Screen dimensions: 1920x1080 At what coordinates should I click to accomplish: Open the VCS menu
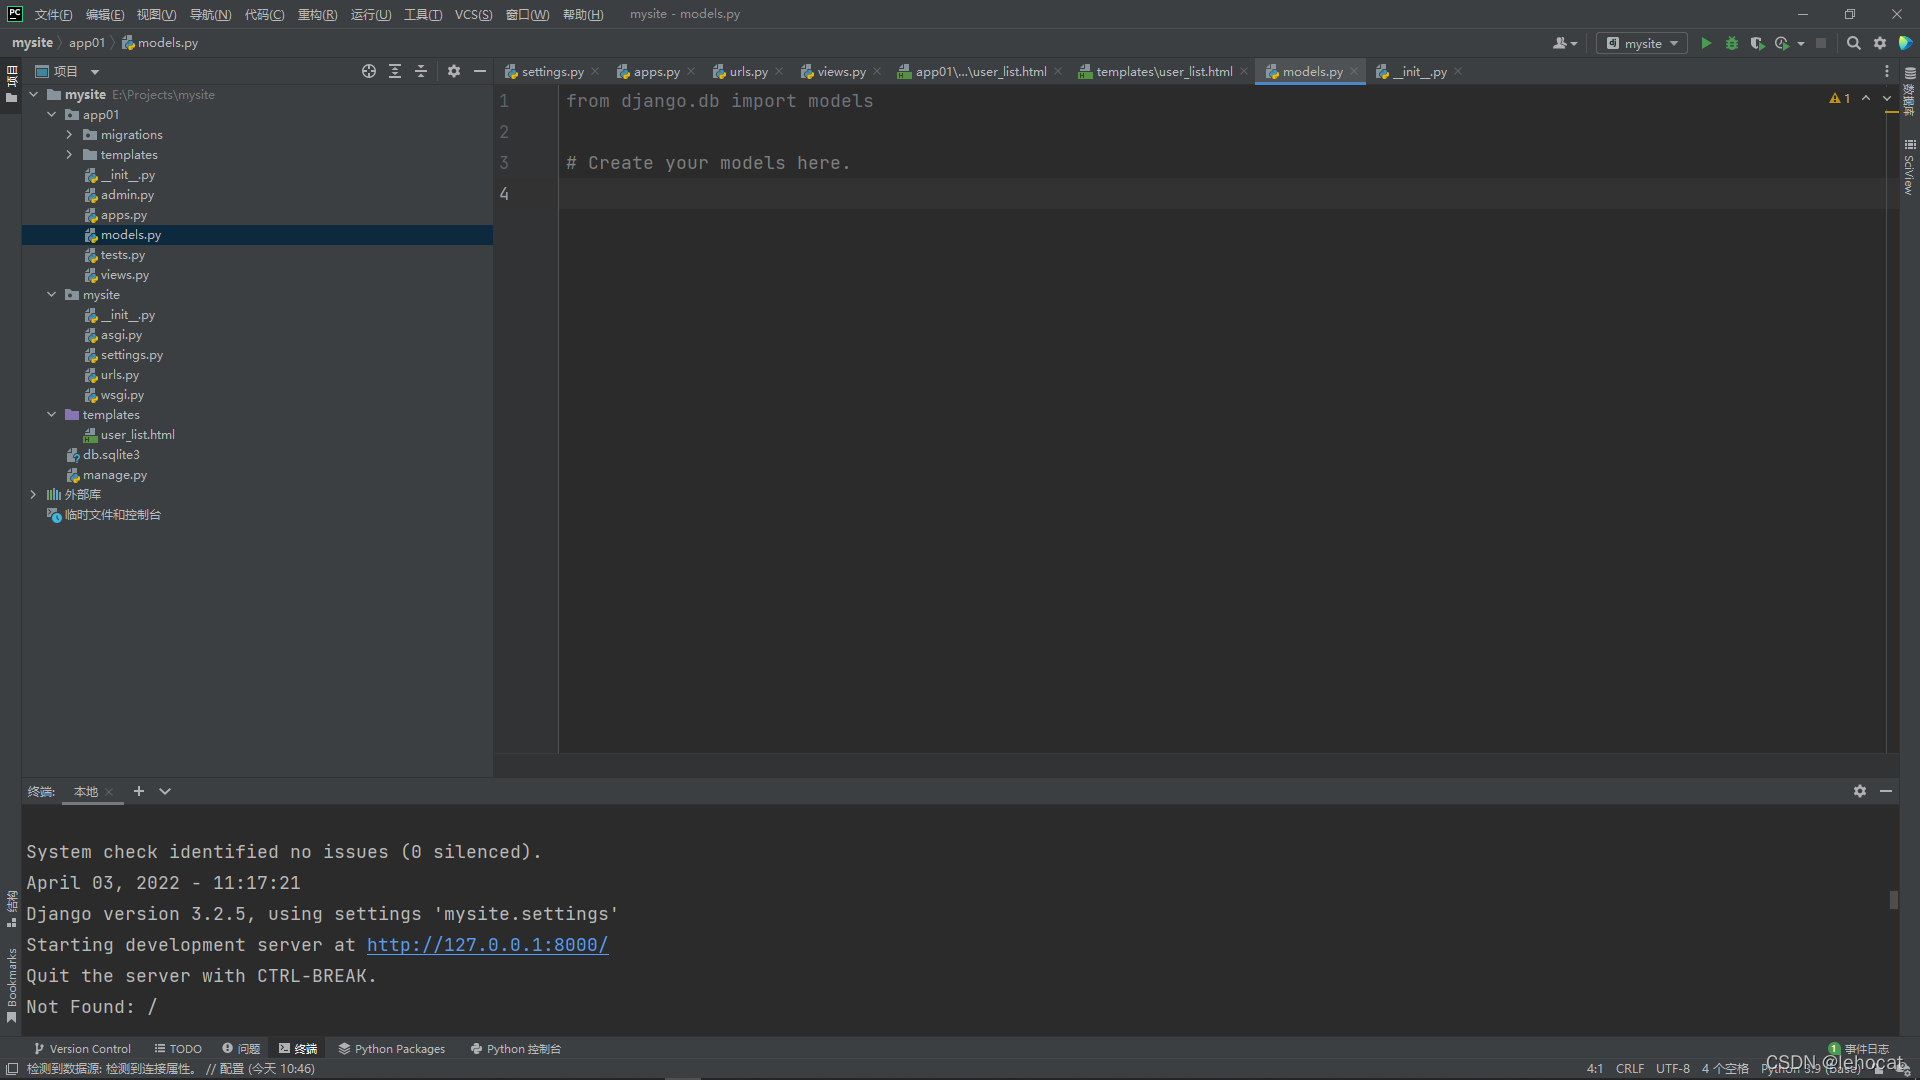click(x=473, y=14)
